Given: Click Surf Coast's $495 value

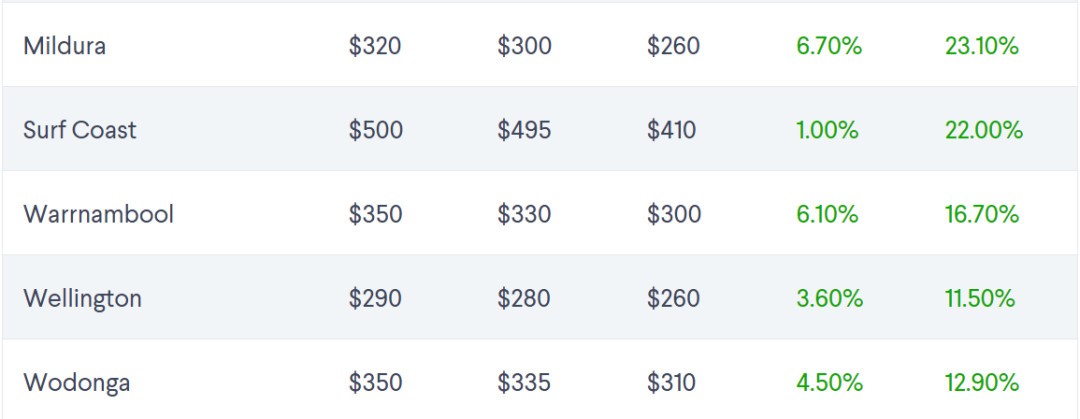Looking at the screenshot, I should pos(524,130).
